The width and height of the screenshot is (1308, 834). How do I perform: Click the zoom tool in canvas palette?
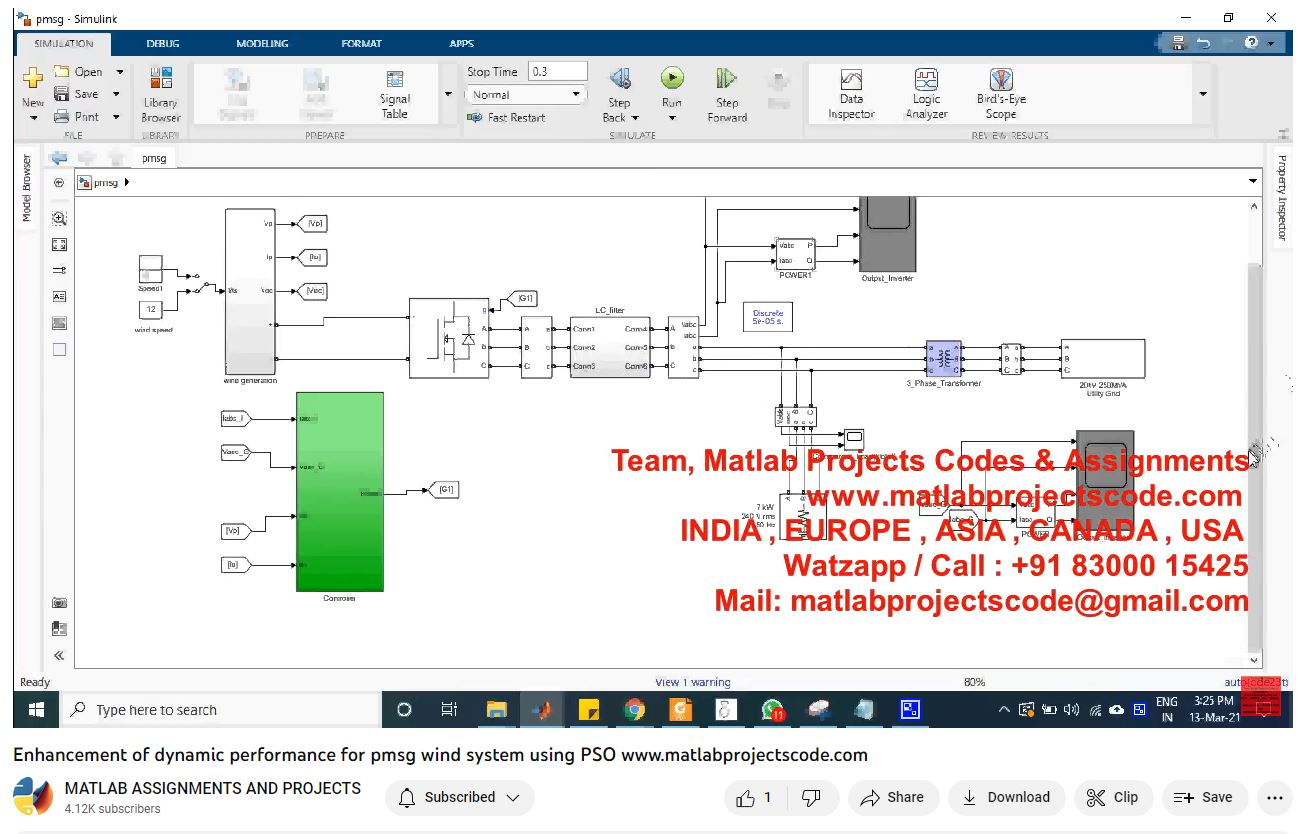tap(59, 218)
